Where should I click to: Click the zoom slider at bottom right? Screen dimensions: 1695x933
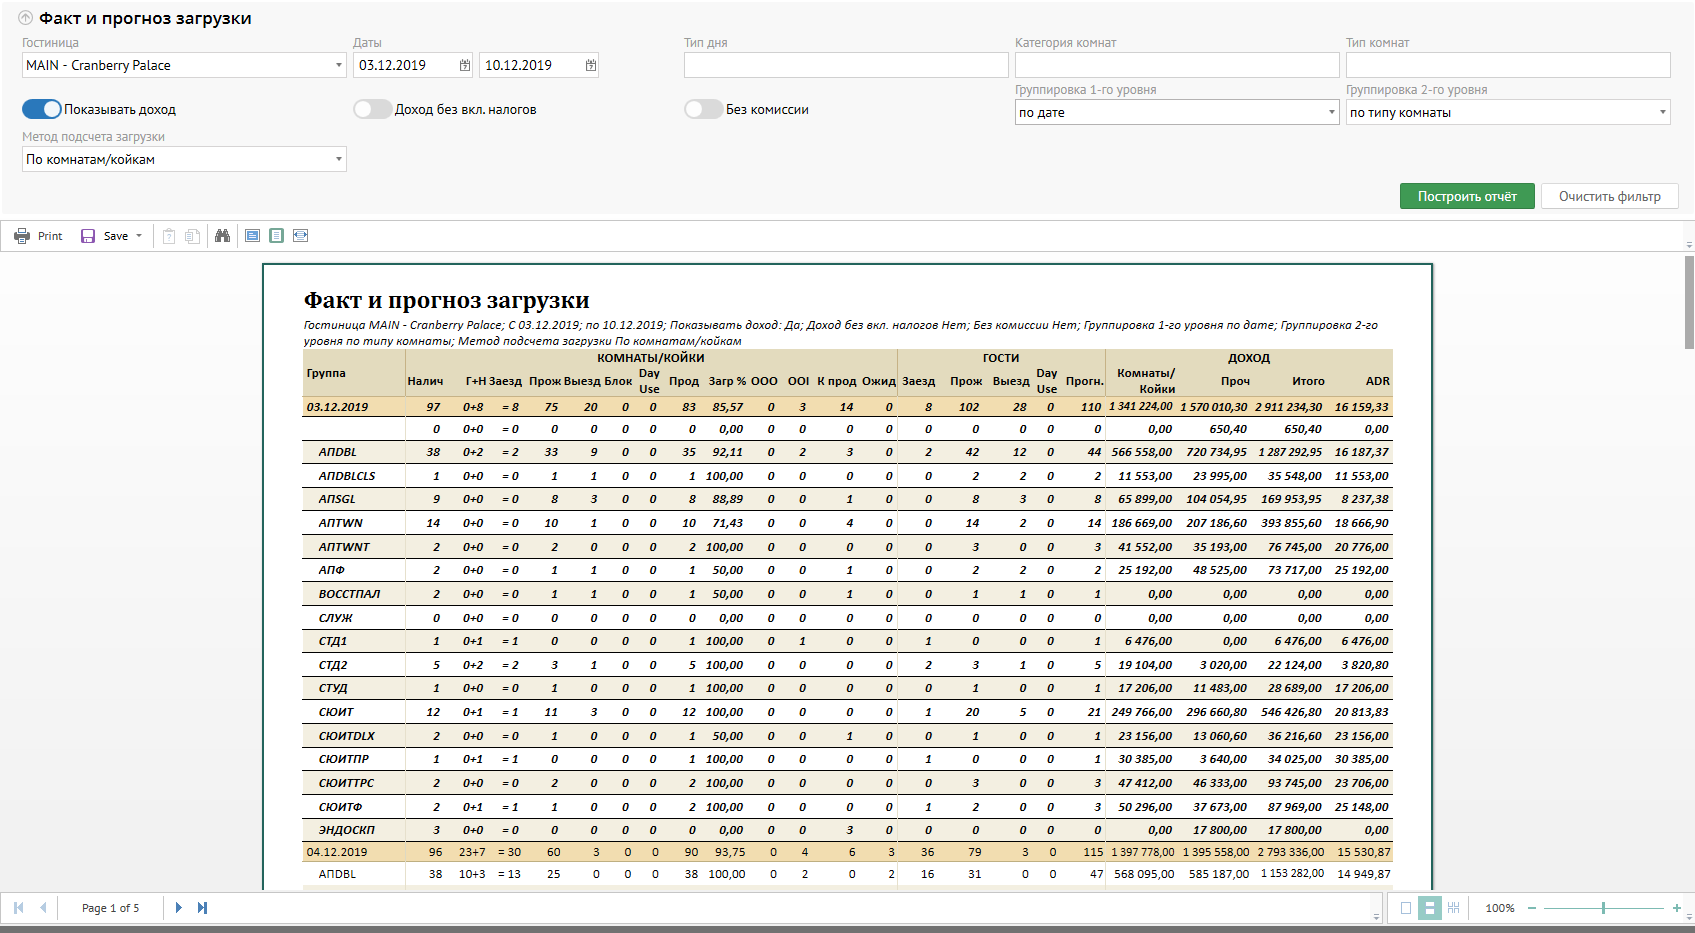[x=1603, y=908]
